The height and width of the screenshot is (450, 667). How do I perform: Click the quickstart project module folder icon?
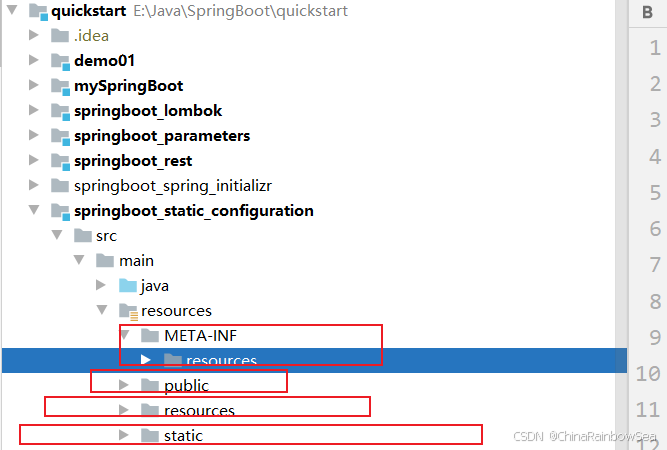pos(38,11)
